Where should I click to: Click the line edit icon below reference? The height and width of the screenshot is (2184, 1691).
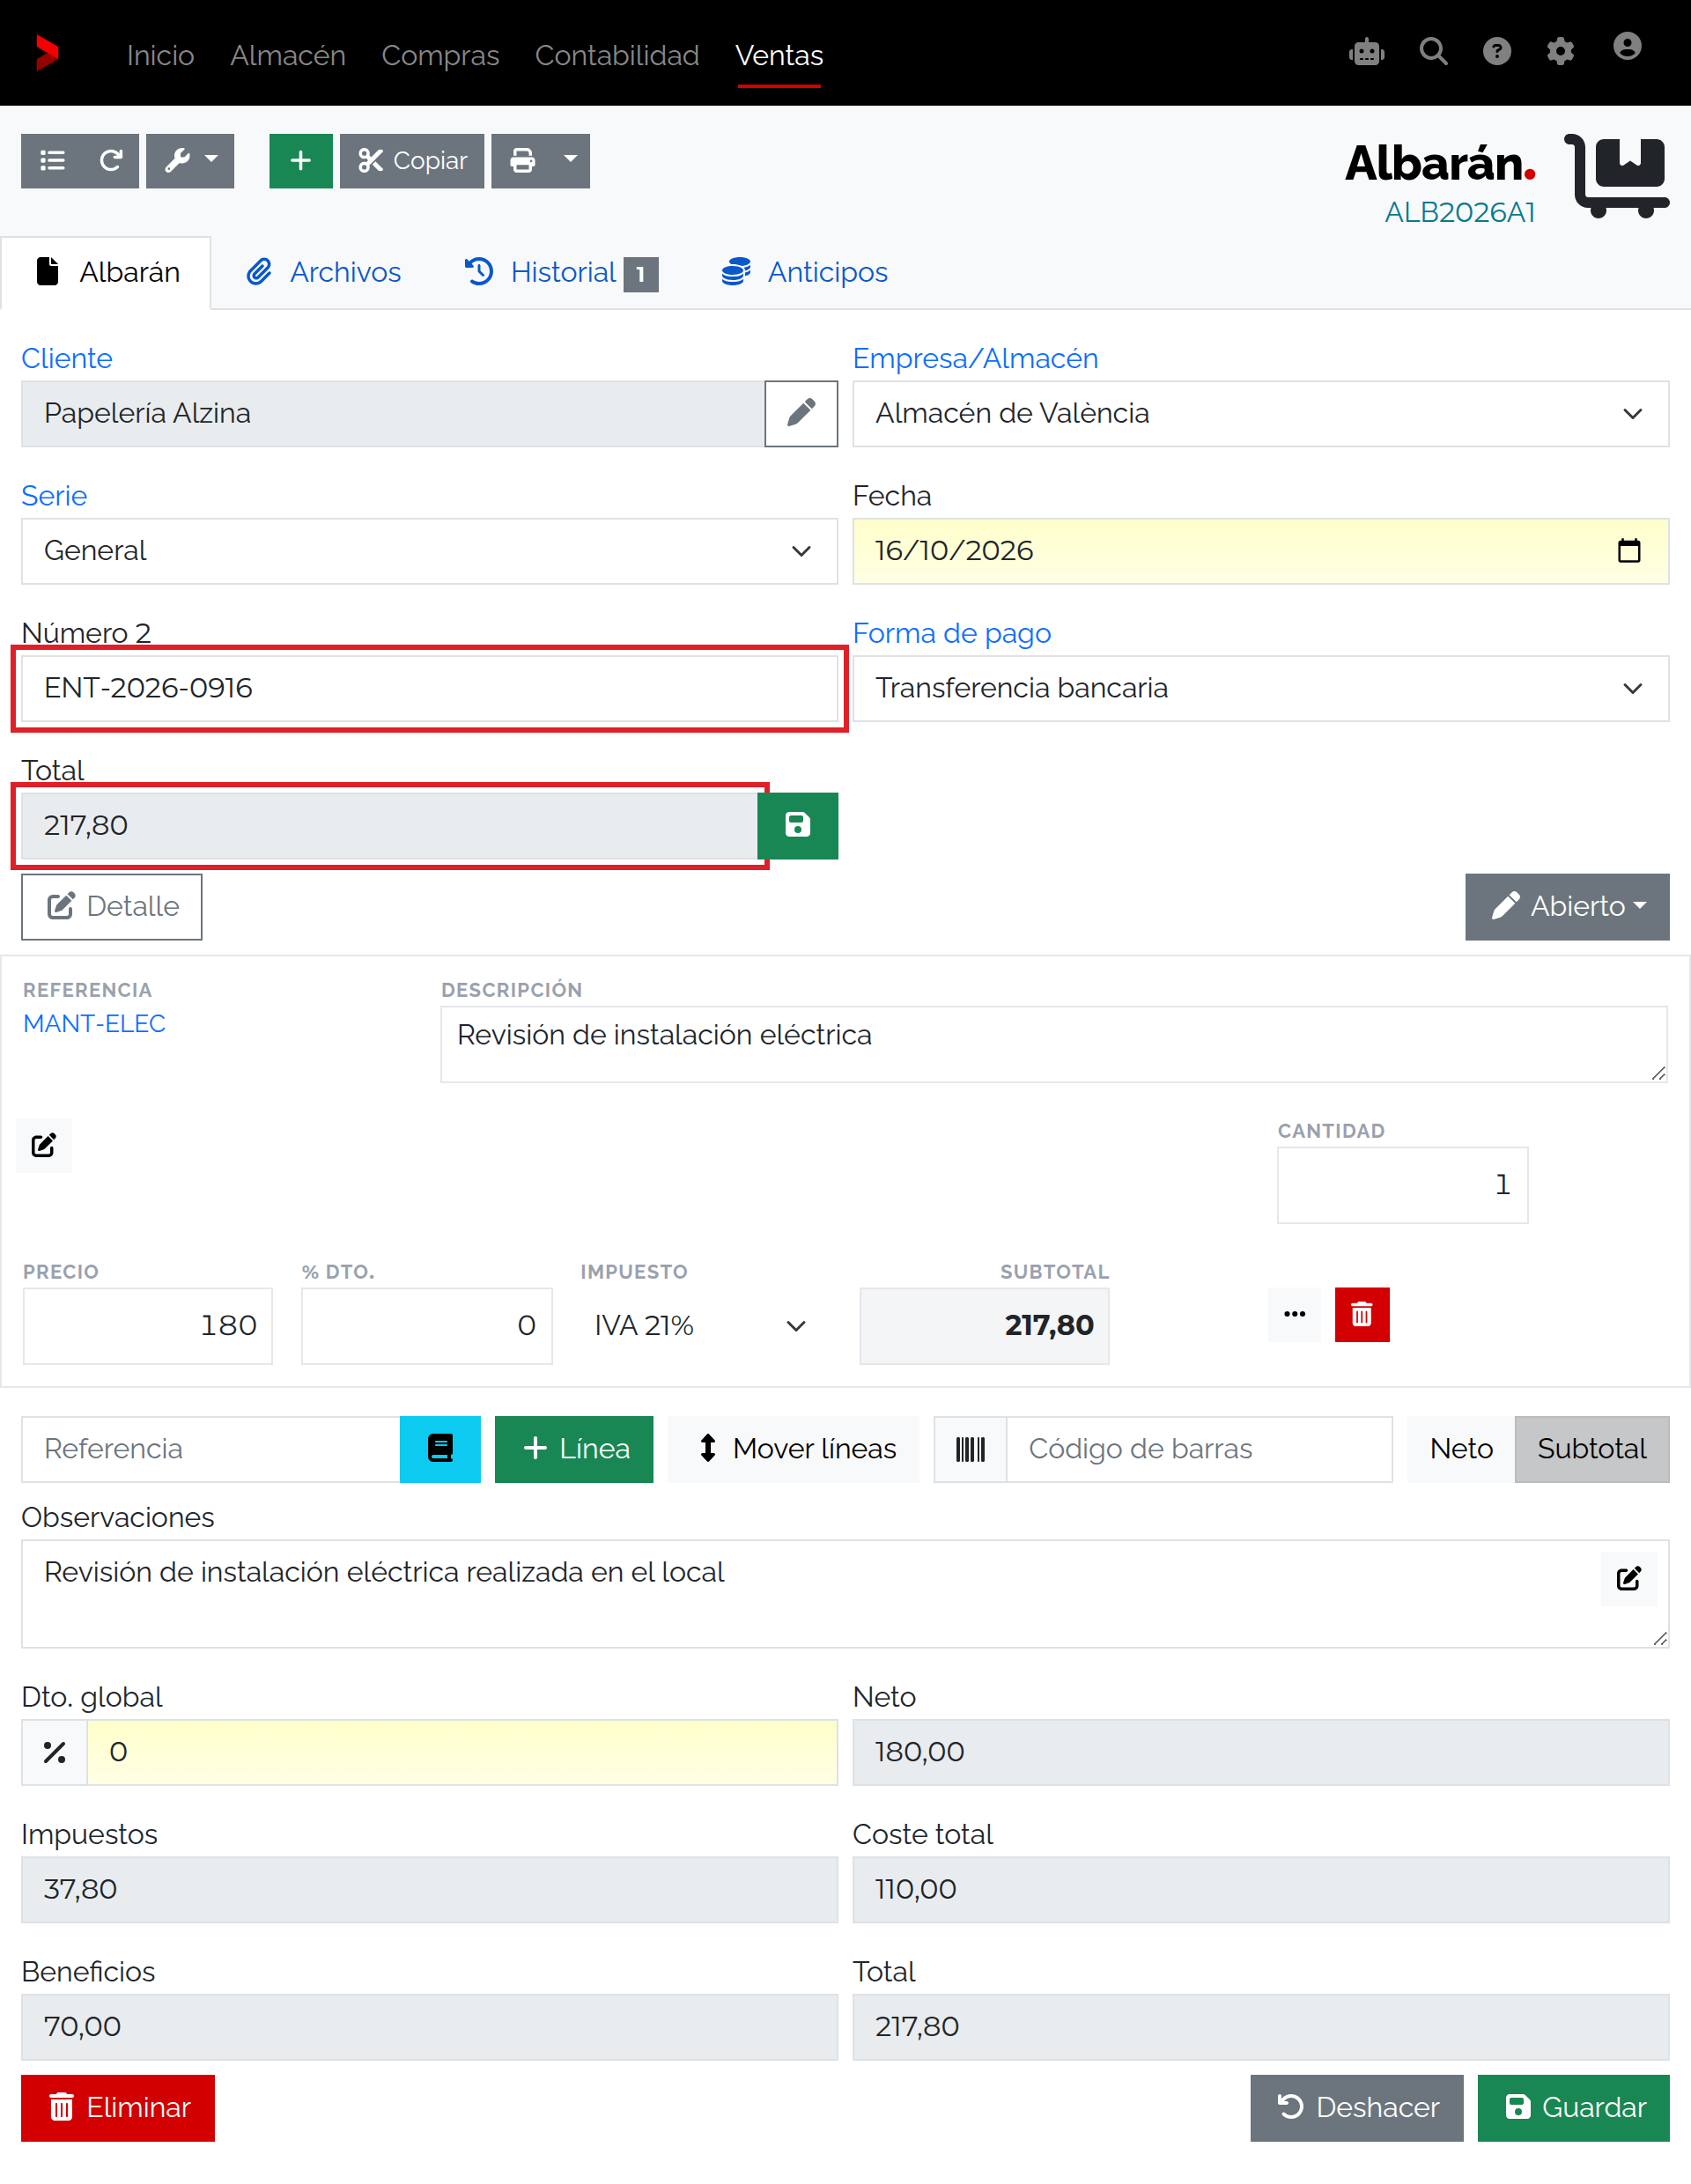coord(44,1145)
